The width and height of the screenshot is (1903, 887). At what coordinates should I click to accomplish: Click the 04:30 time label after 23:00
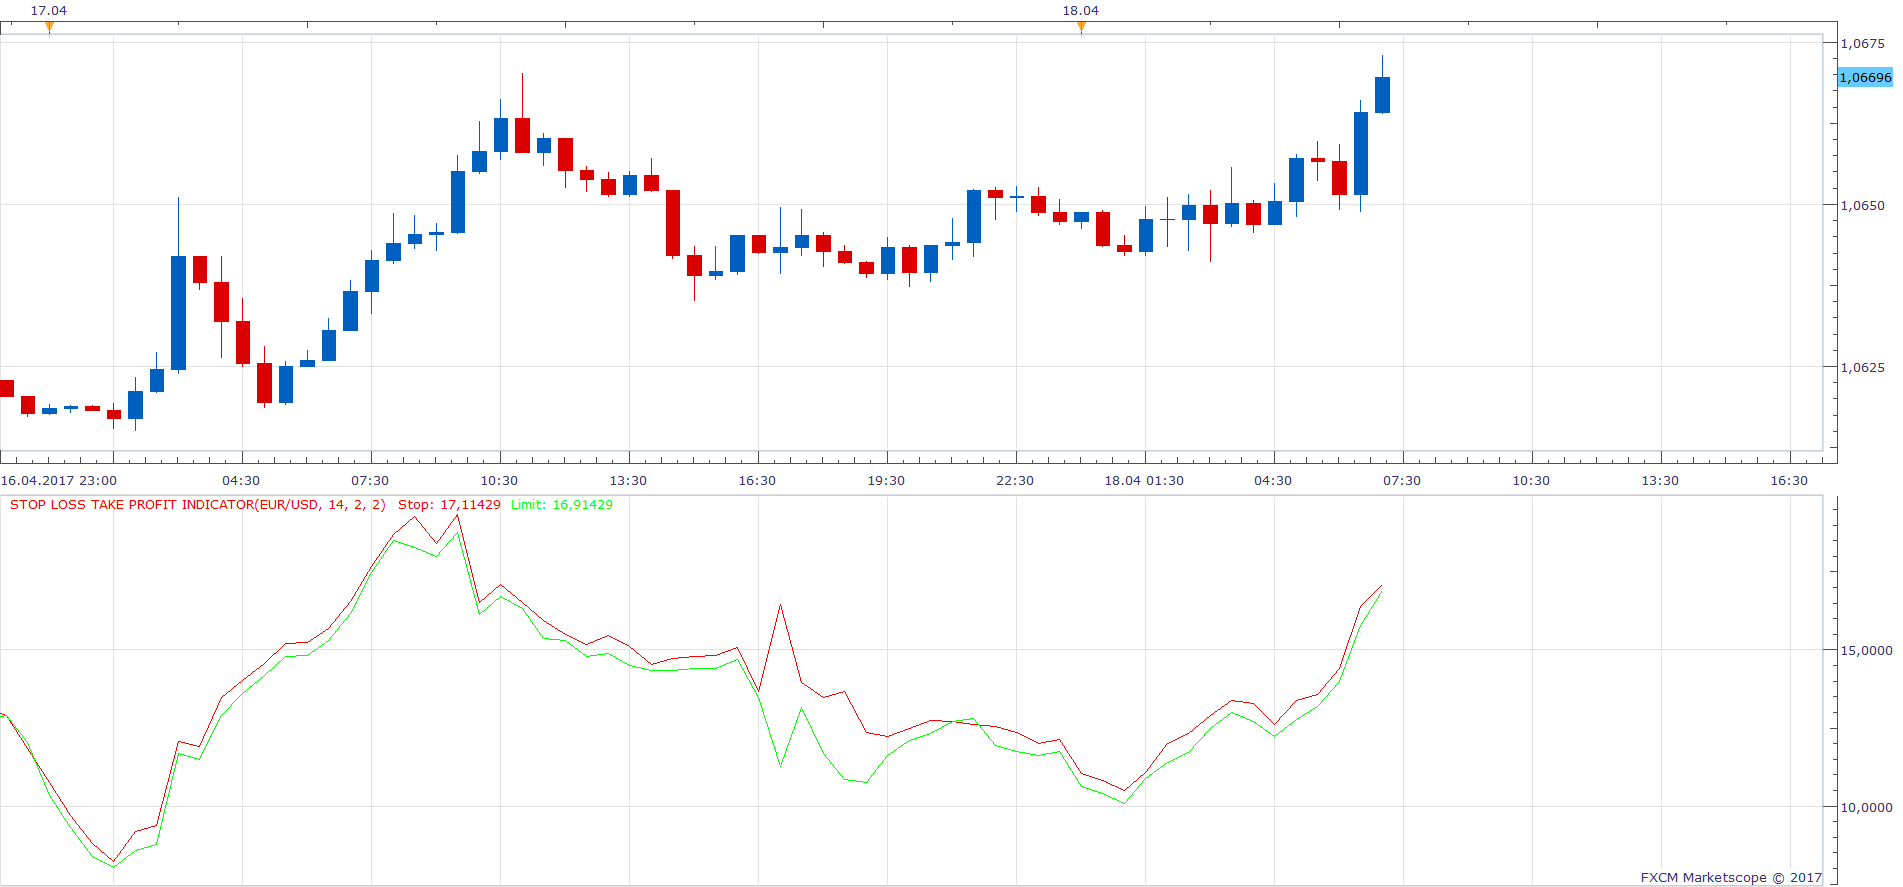point(241,481)
